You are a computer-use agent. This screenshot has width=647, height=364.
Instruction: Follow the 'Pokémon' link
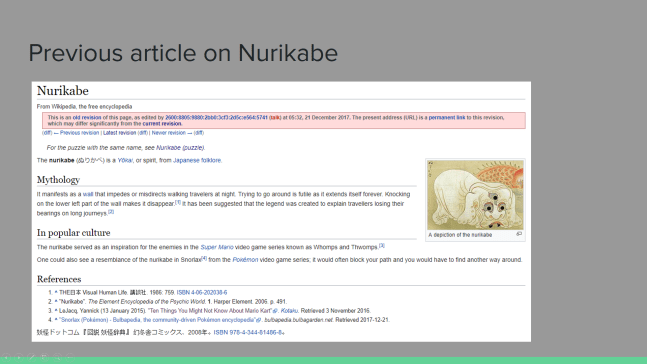click(245, 260)
